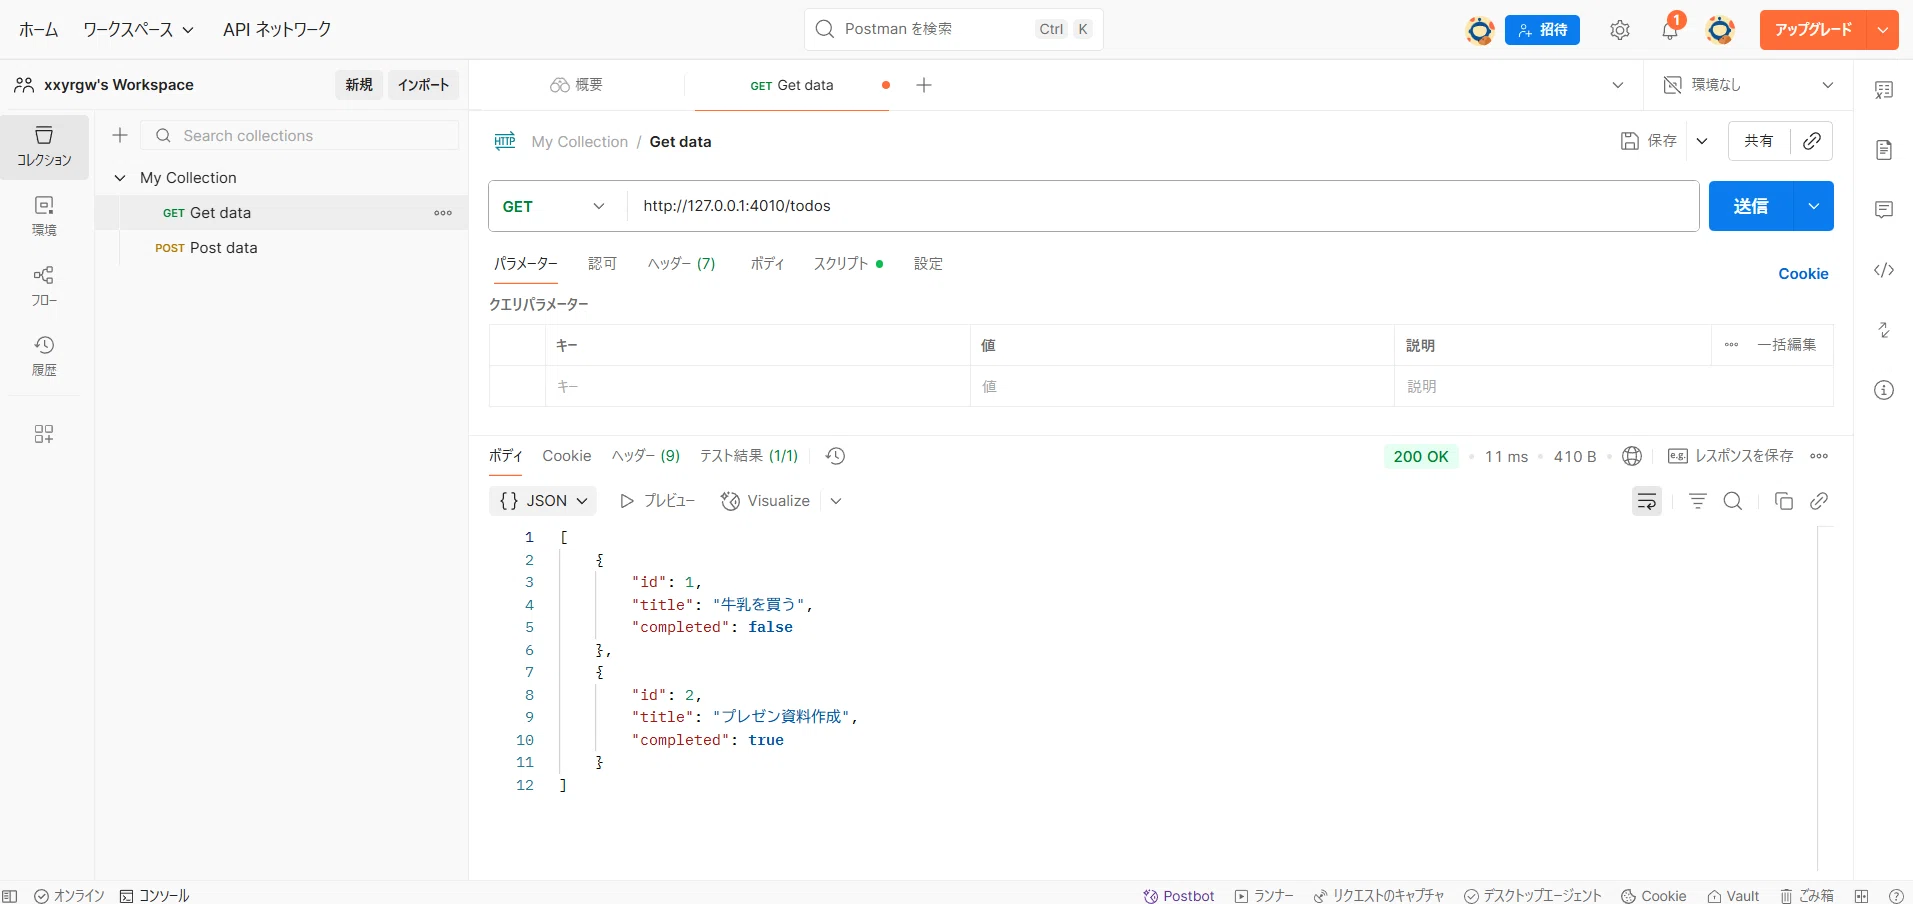
Task: Open Get data request options ellipsis
Action: coord(443,213)
